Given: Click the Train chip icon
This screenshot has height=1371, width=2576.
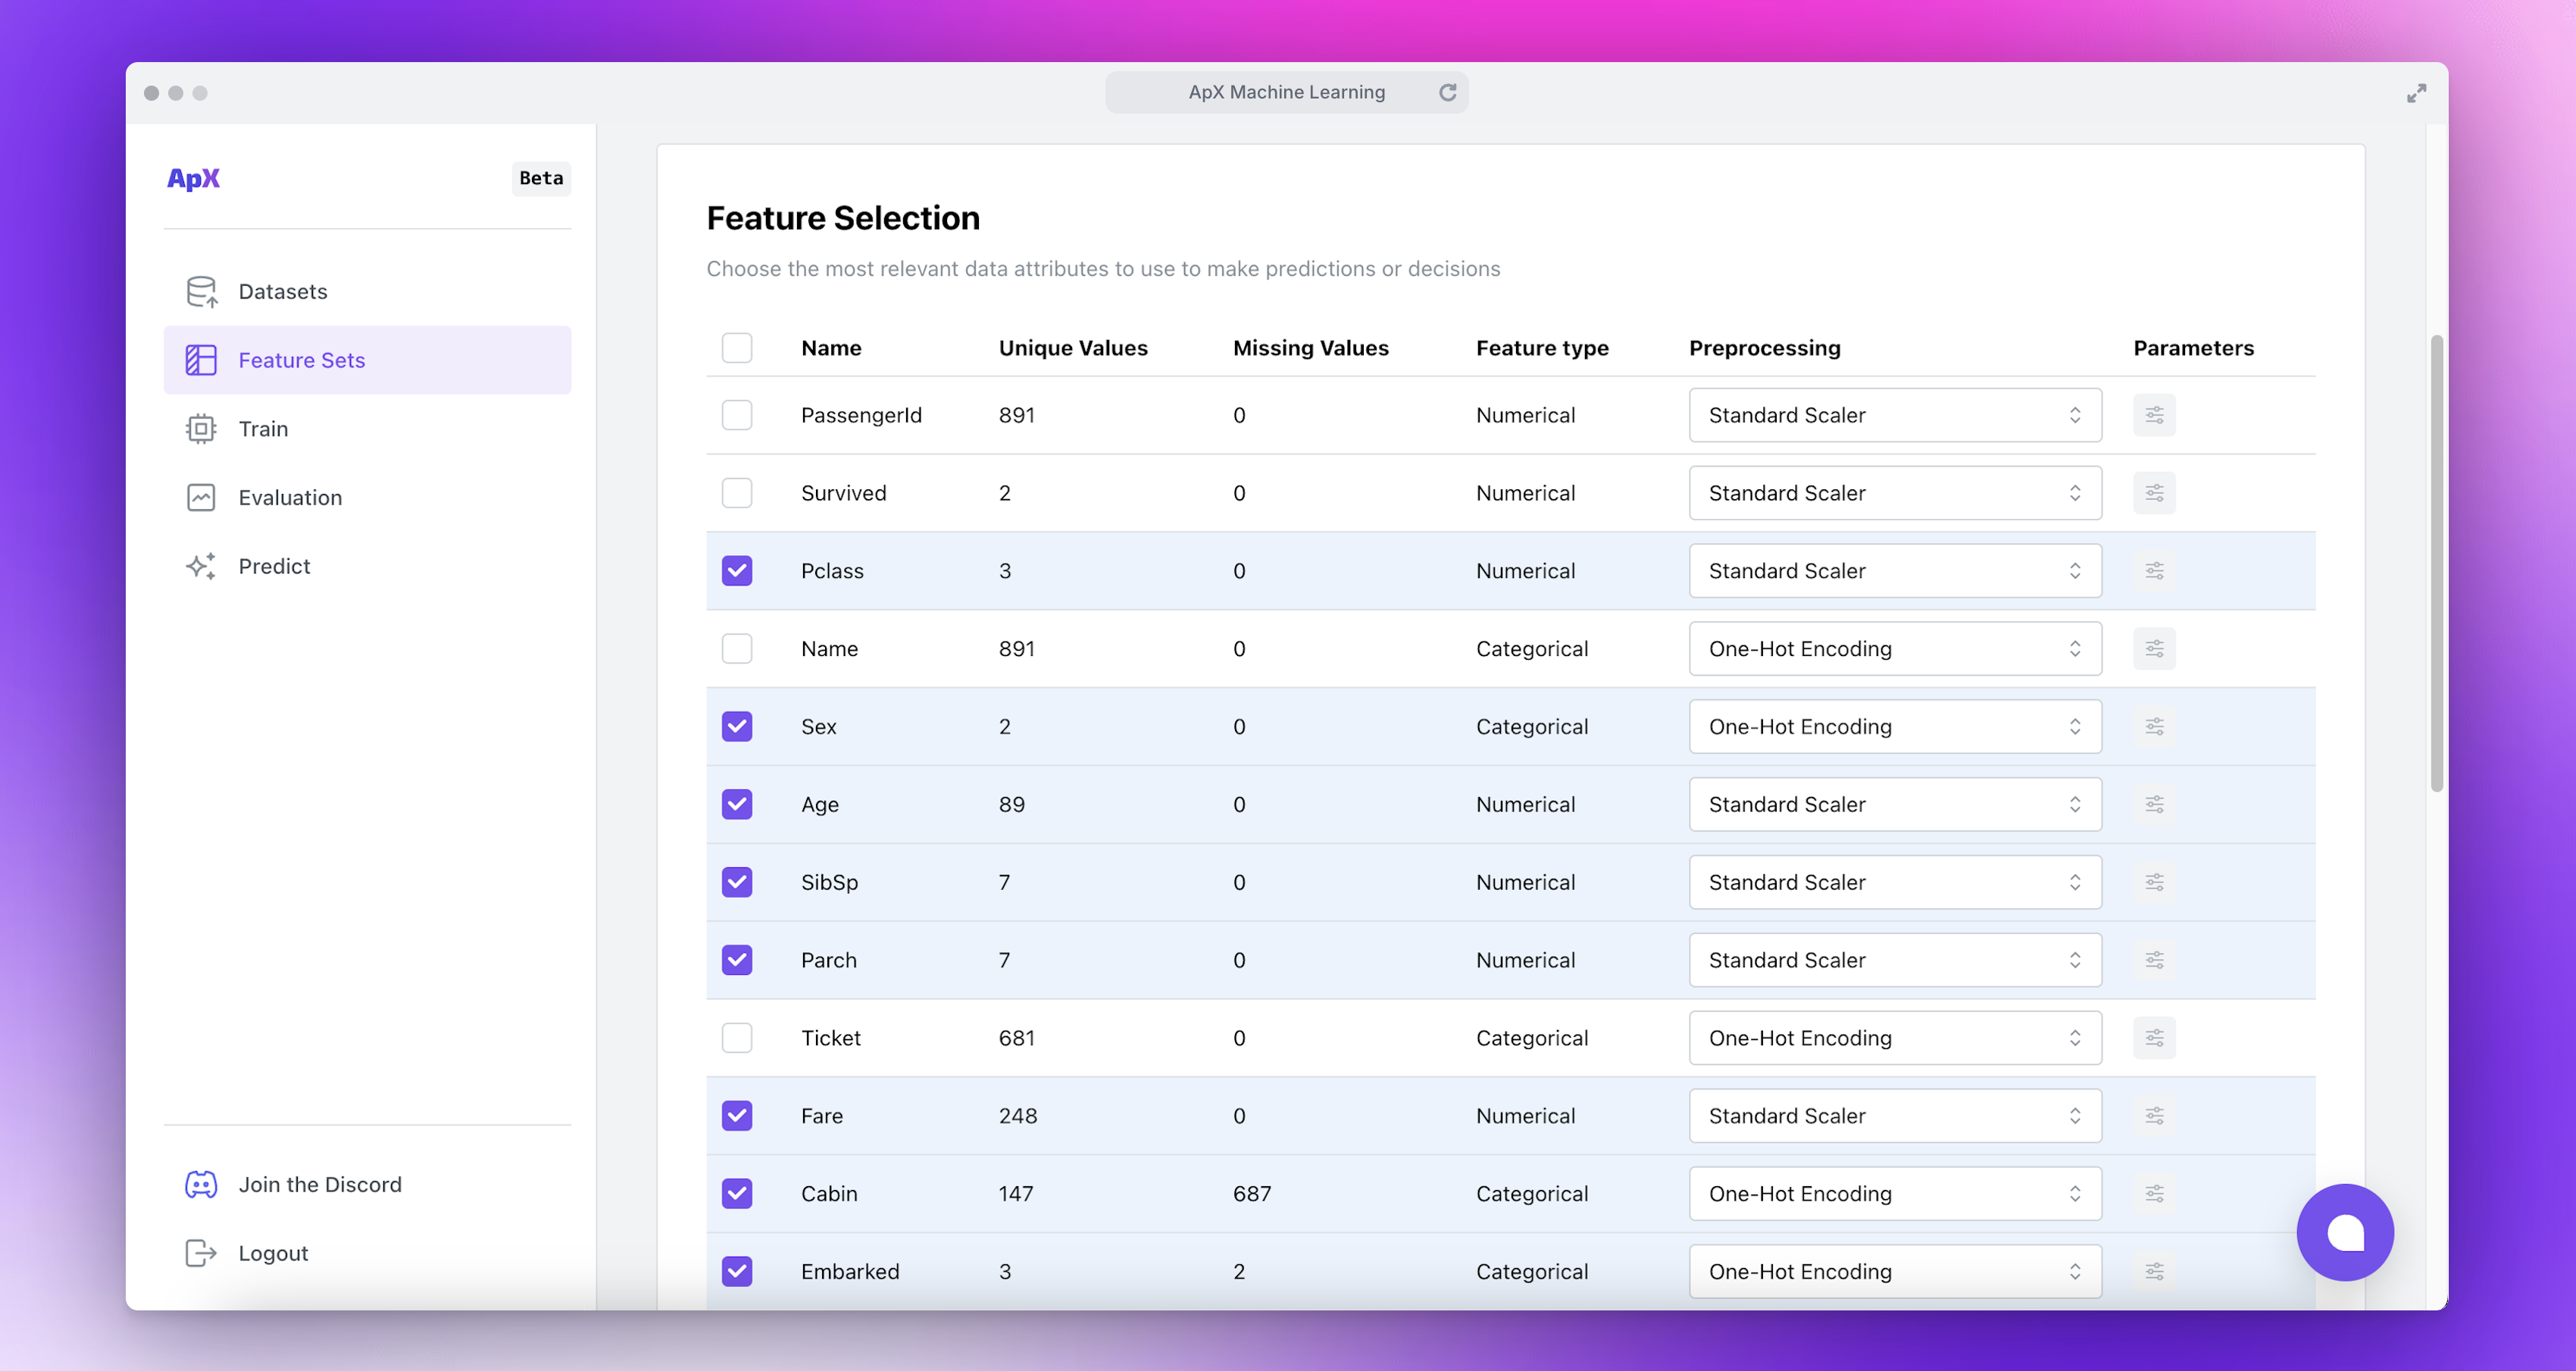Looking at the screenshot, I should click(x=201, y=429).
